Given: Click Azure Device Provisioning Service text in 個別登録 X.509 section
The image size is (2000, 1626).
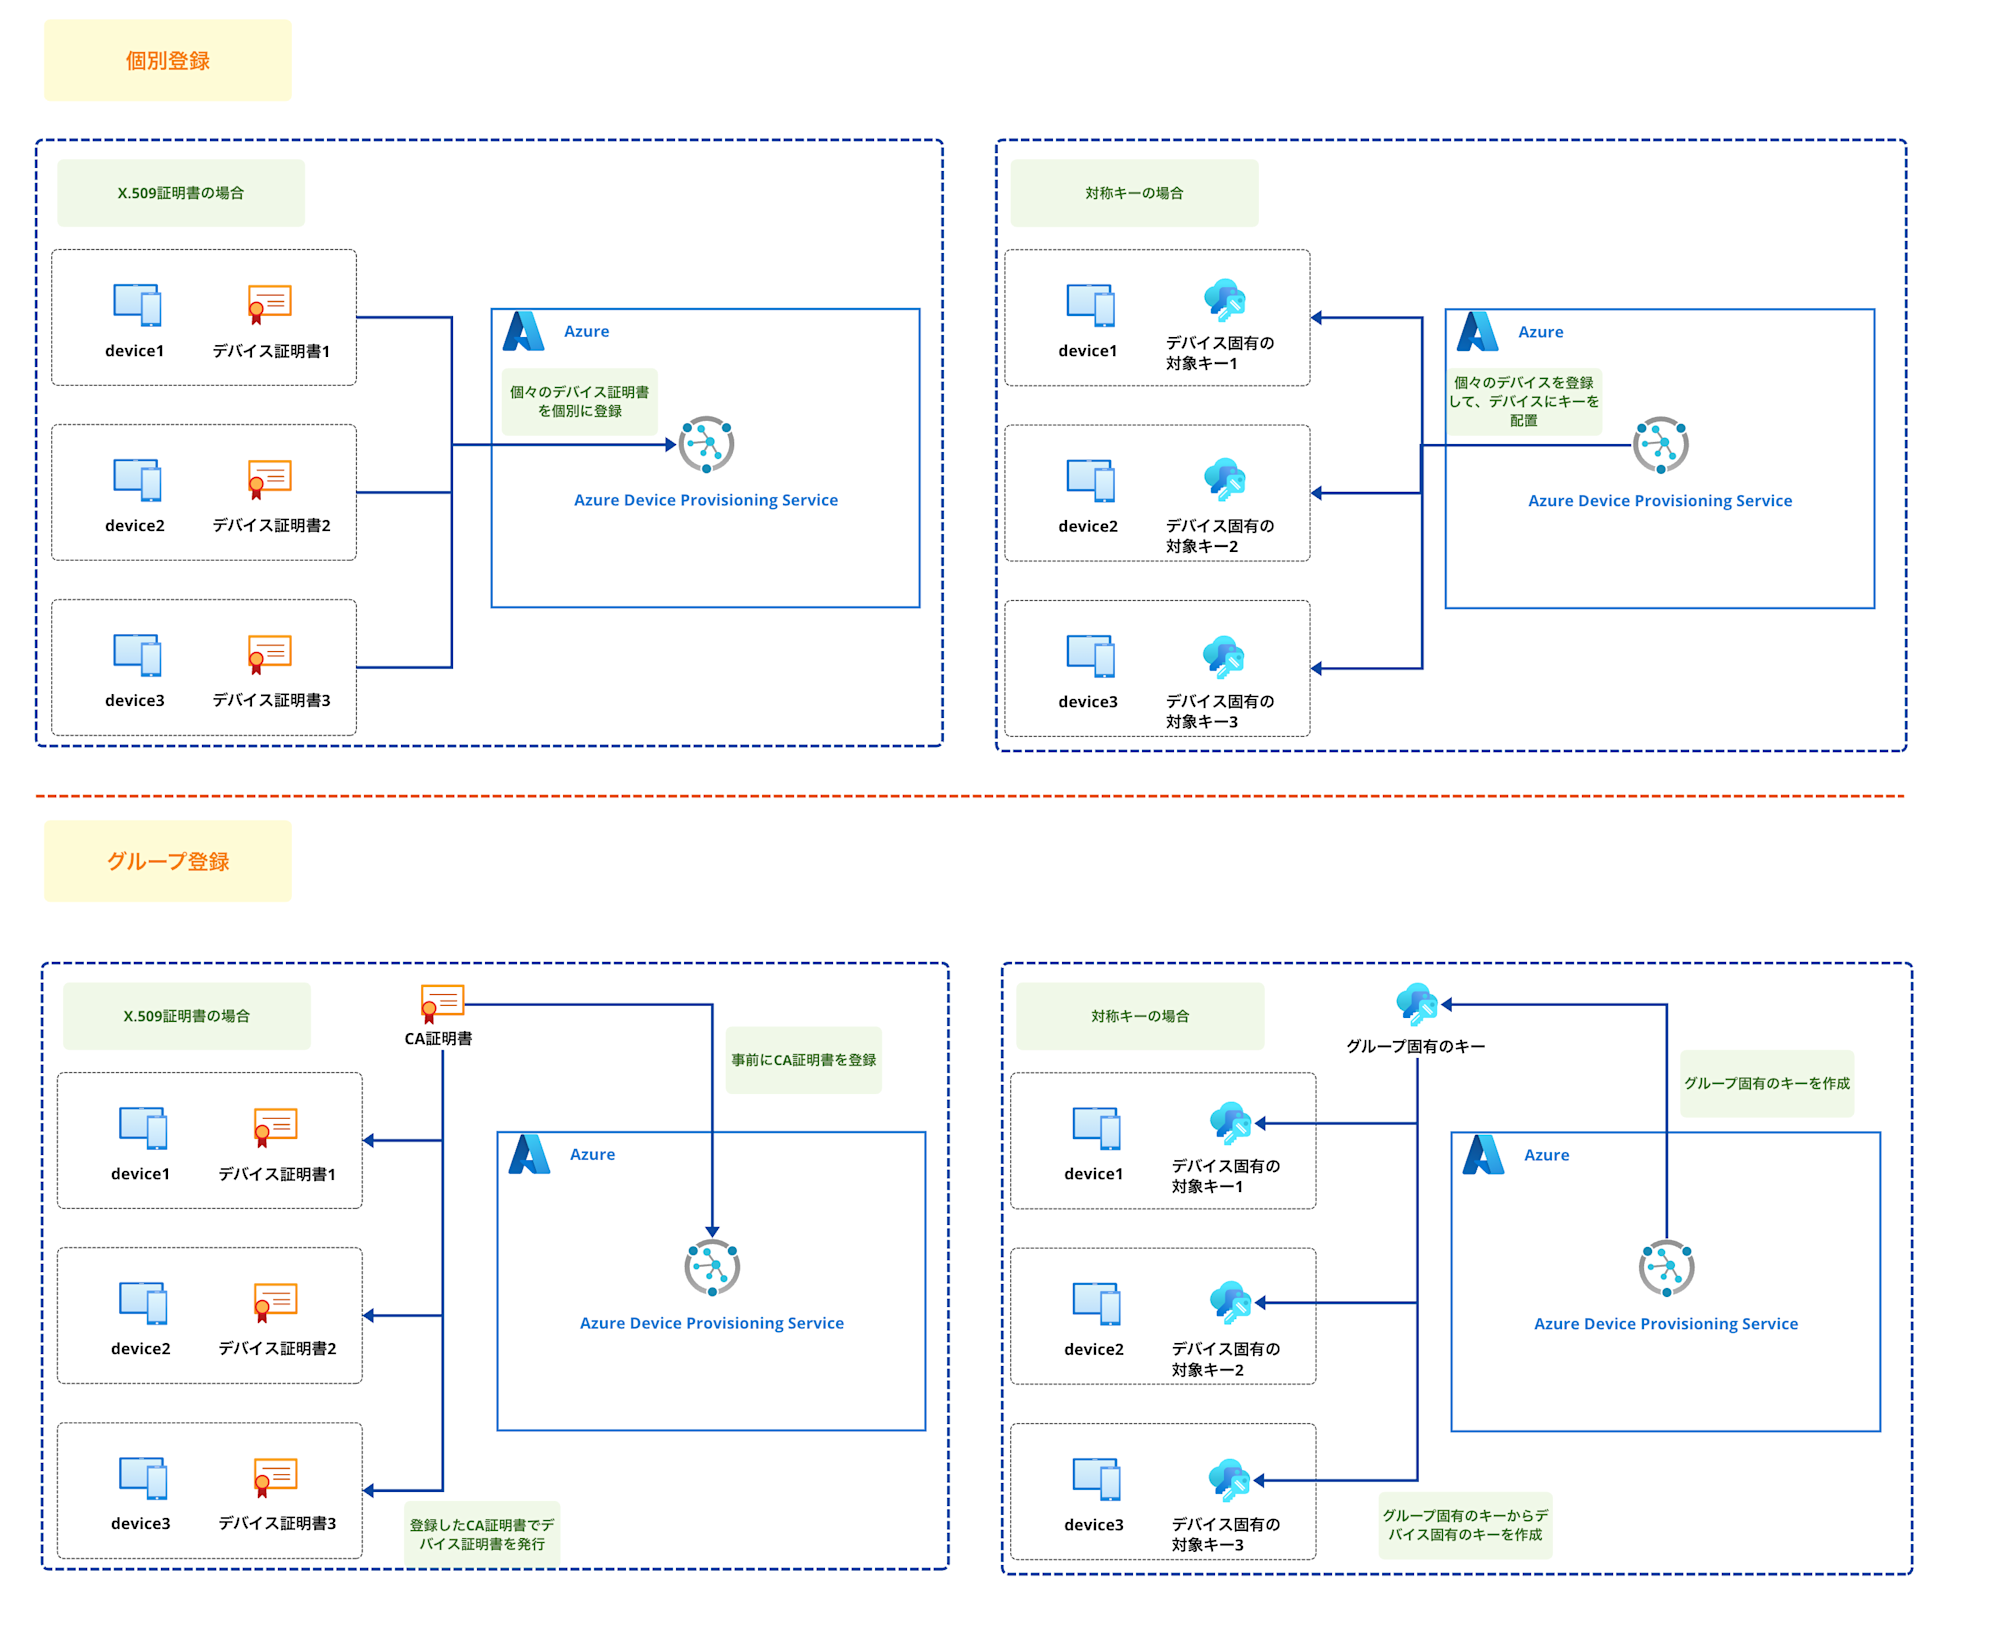Looking at the screenshot, I should [706, 500].
